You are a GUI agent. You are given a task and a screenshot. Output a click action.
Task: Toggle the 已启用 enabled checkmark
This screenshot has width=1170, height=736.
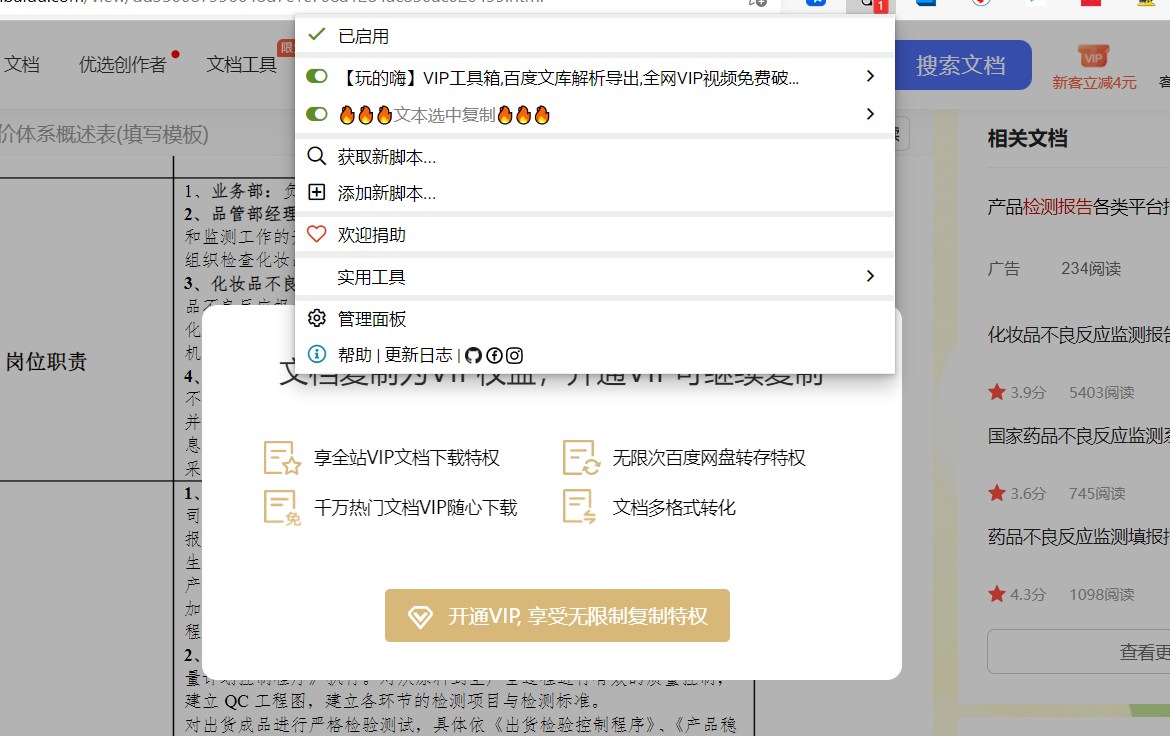point(317,35)
